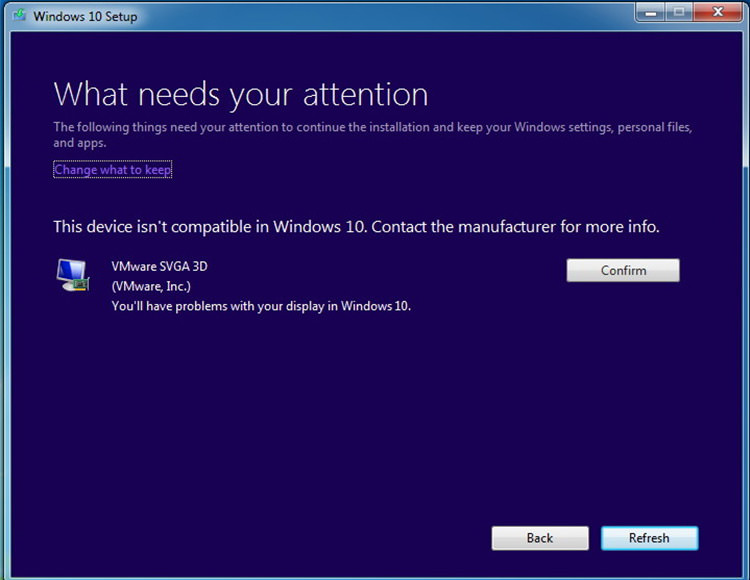Select the 'VMware SVGA 3D' device name
The image size is (750, 580).
click(159, 268)
